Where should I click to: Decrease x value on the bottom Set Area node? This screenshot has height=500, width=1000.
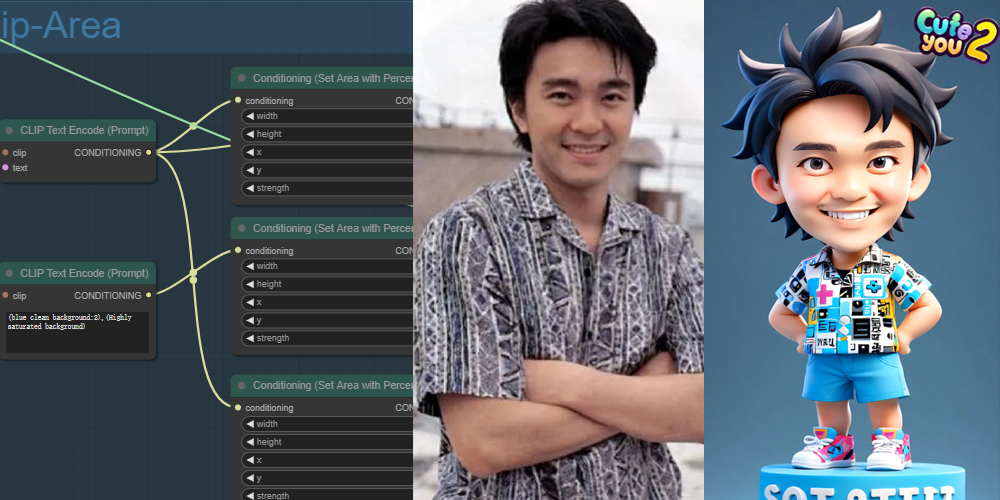click(x=249, y=460)
